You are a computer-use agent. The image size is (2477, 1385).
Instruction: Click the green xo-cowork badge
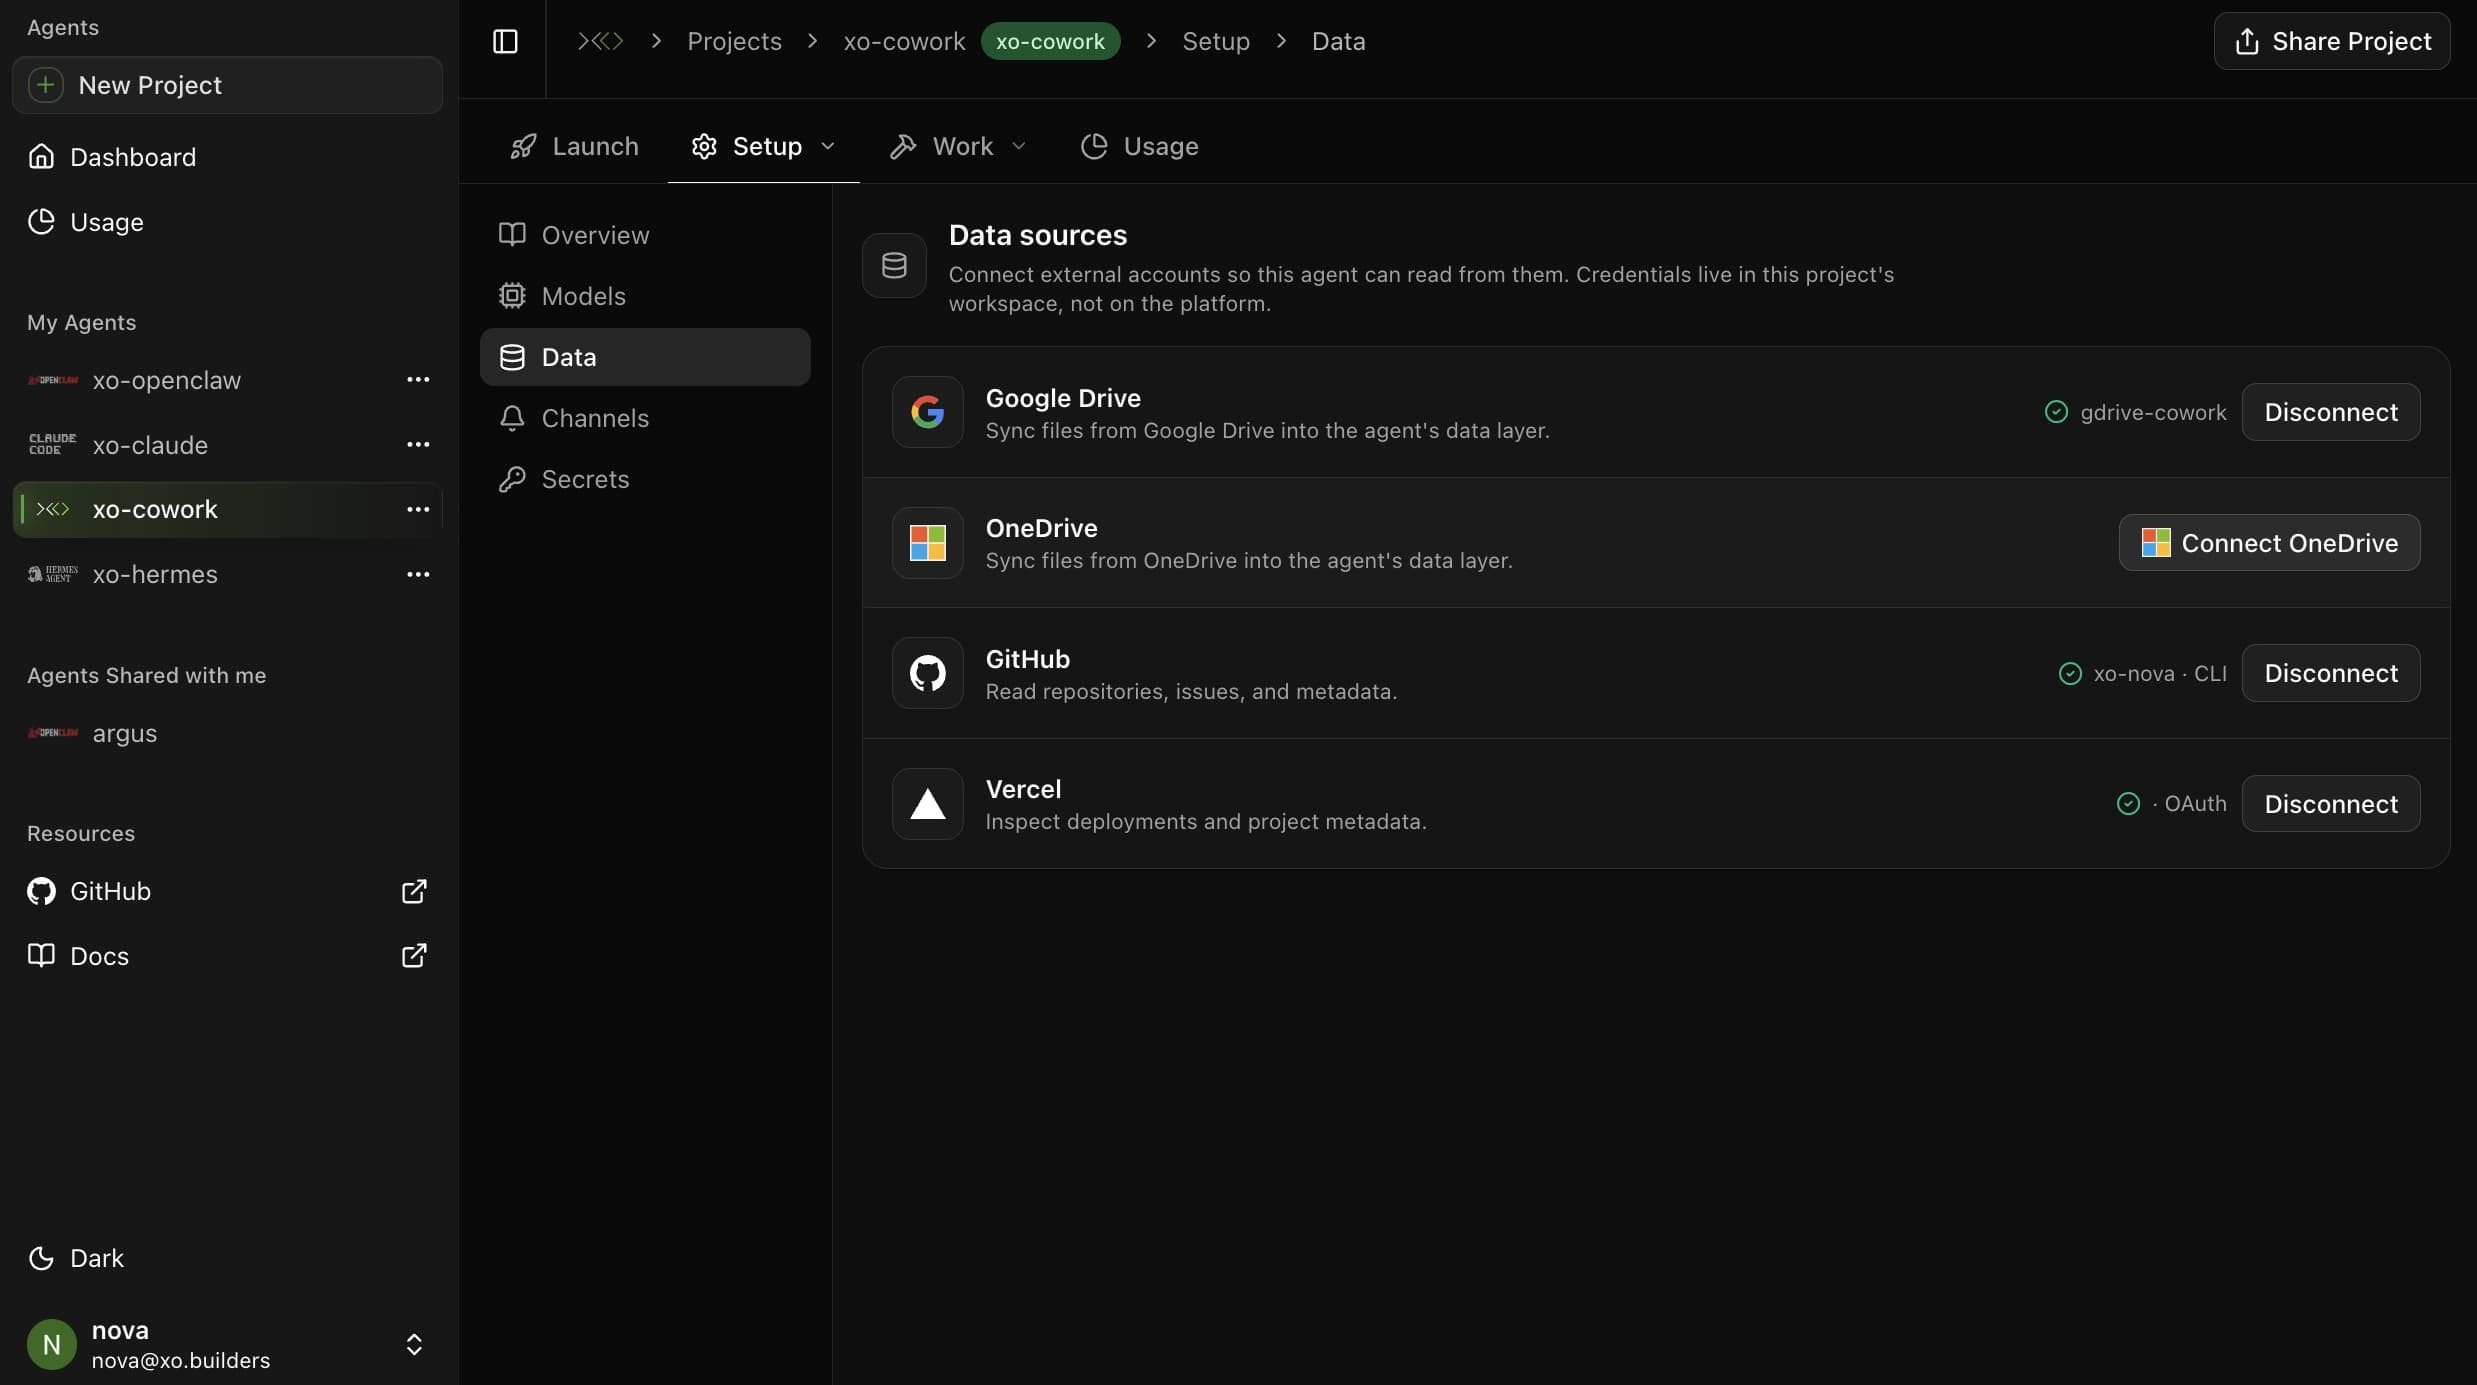tap(1050, 41)
